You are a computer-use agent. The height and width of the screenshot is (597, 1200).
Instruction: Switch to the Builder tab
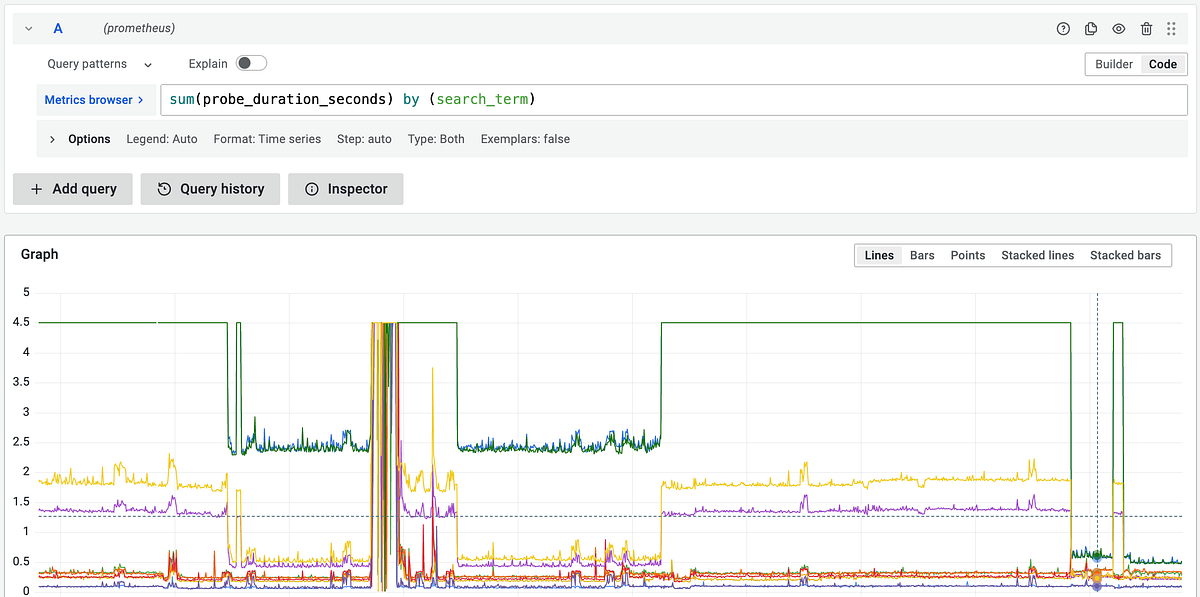pyautogui.click(x=1113, y=63)
